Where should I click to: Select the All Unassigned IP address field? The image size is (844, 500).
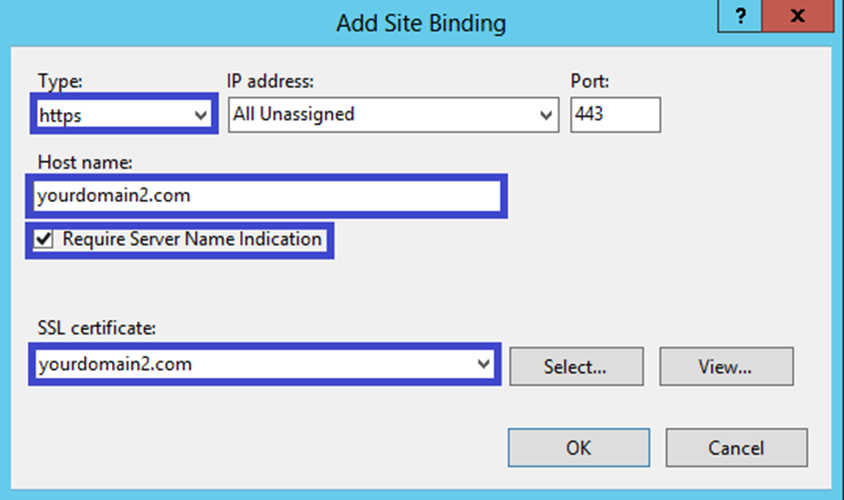(380, 115)
